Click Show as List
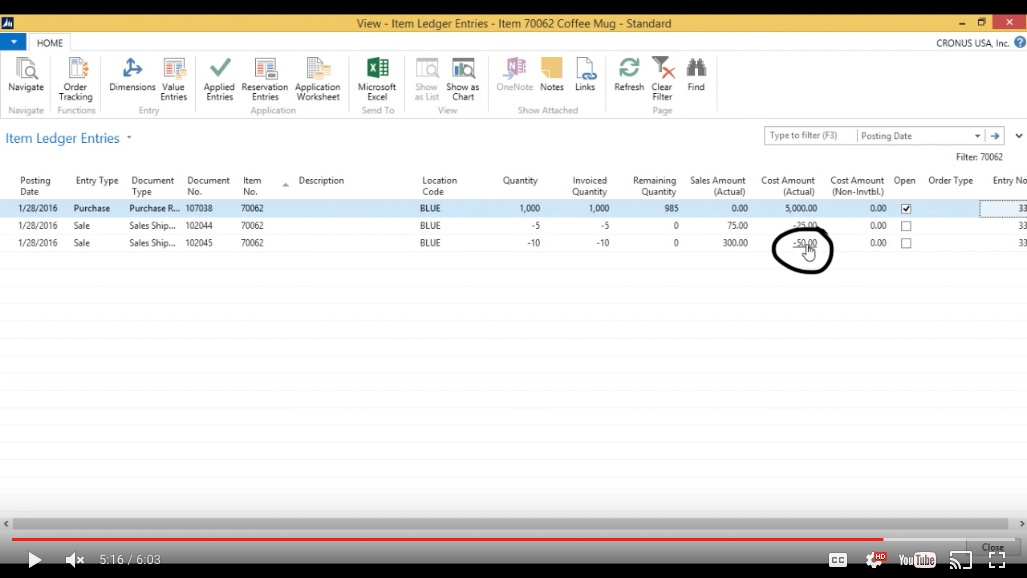Viewport: 1027px width, 578px height. (426, 79)
